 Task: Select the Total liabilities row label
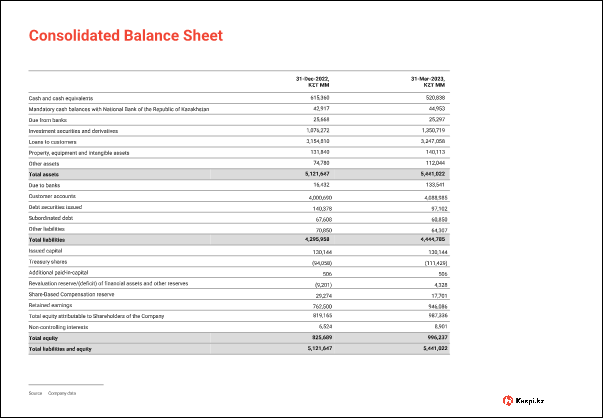tap(46, 240)
